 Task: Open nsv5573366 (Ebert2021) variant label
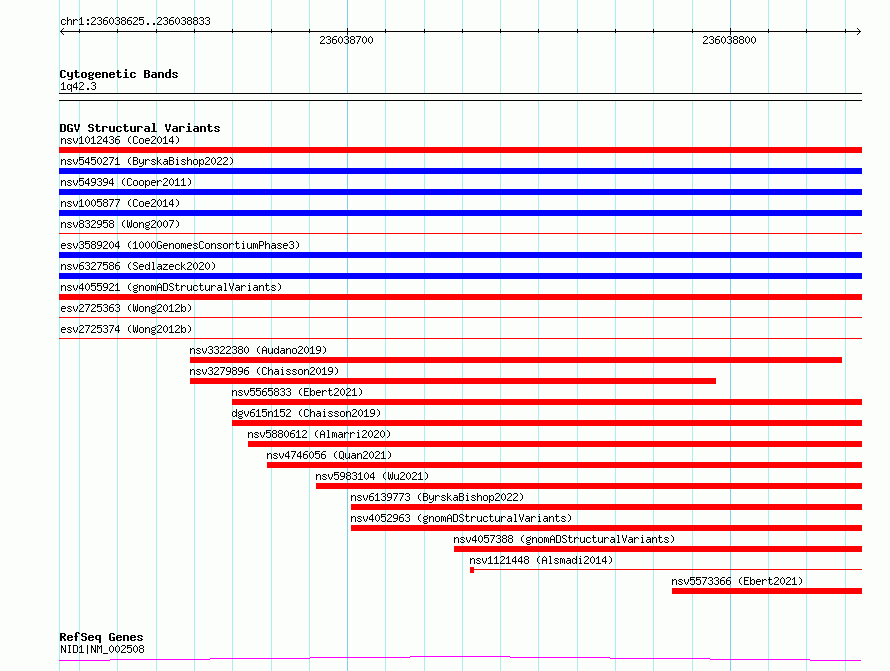737,581
